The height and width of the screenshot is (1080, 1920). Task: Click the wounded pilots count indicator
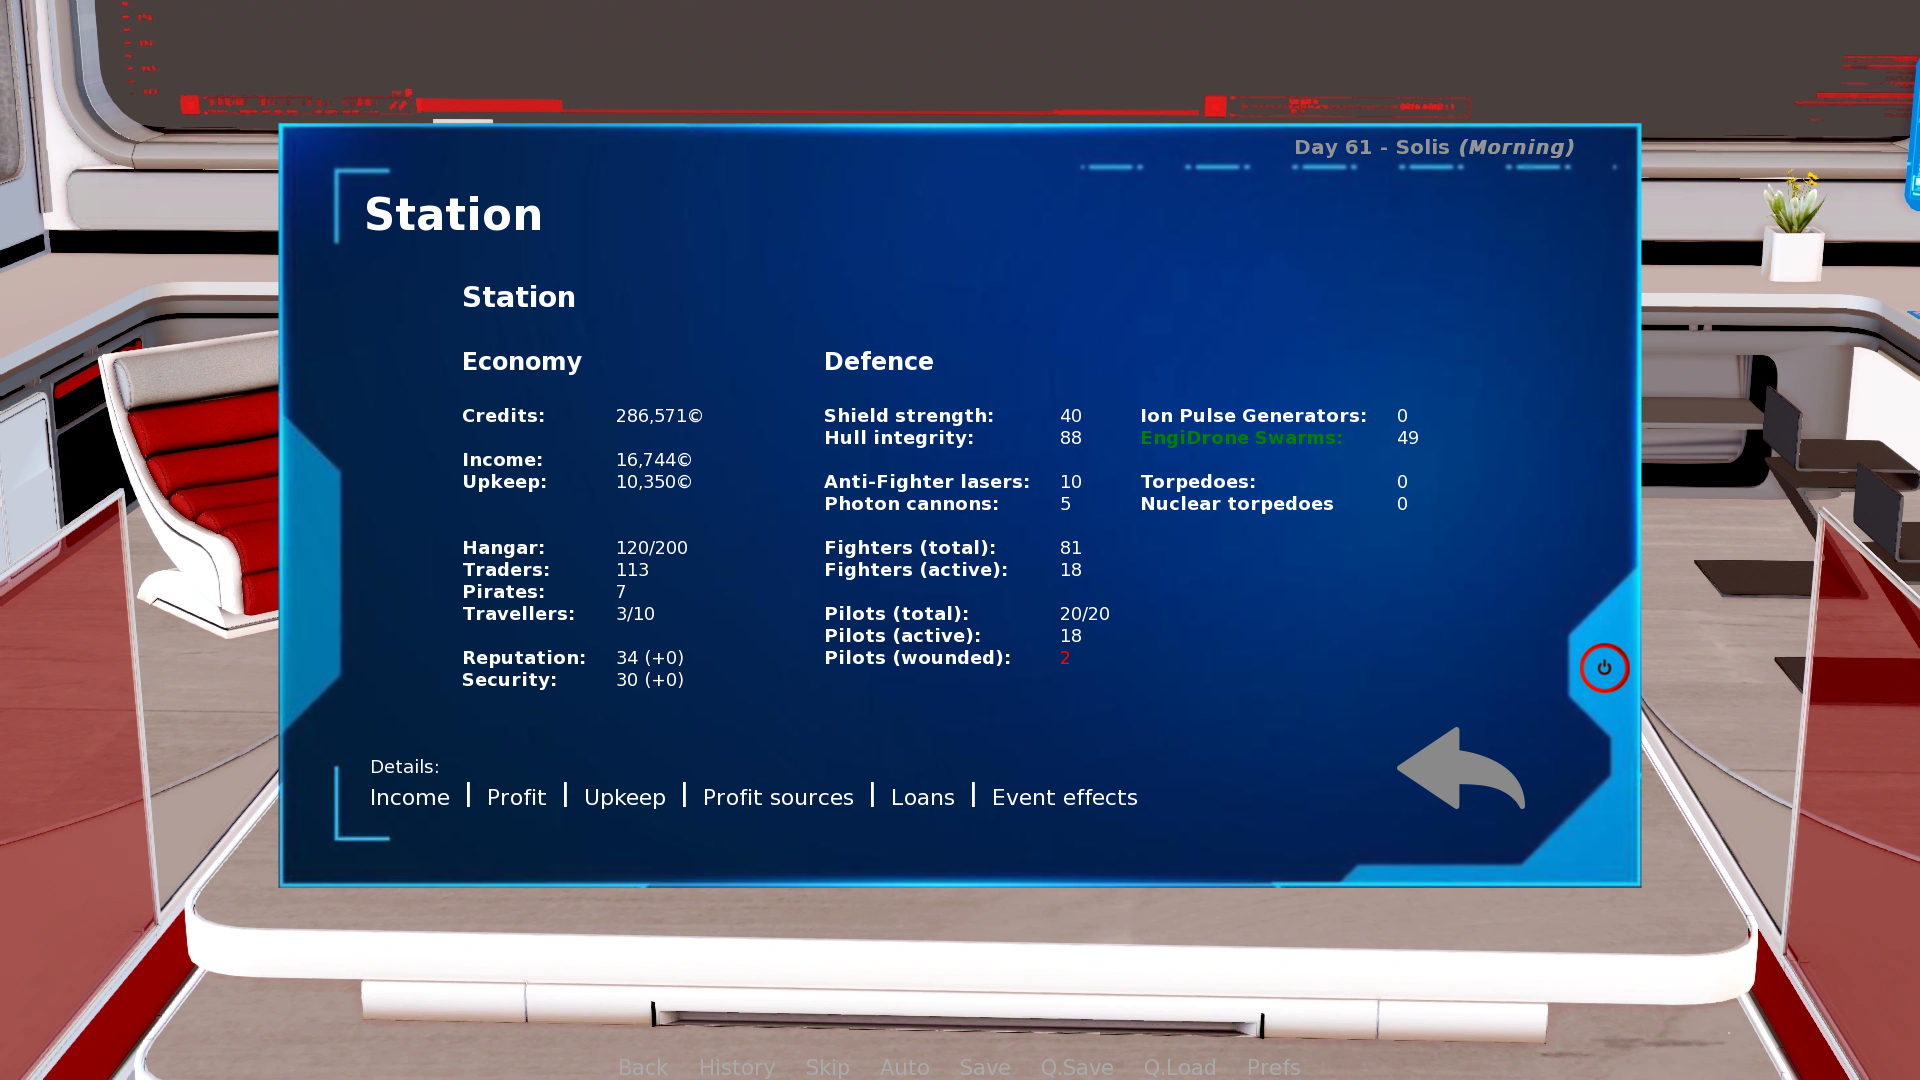(1065, 657)
